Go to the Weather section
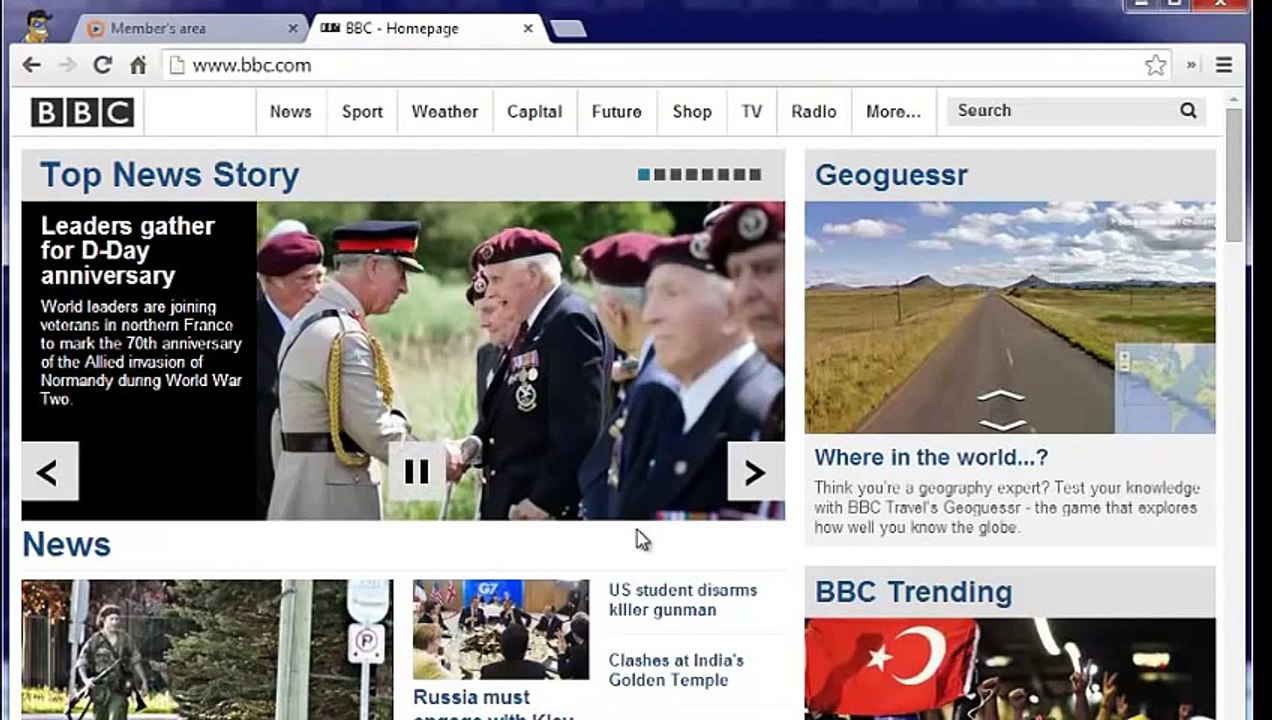This screenshot has height=720, width=1272. [x=444, y=112]
